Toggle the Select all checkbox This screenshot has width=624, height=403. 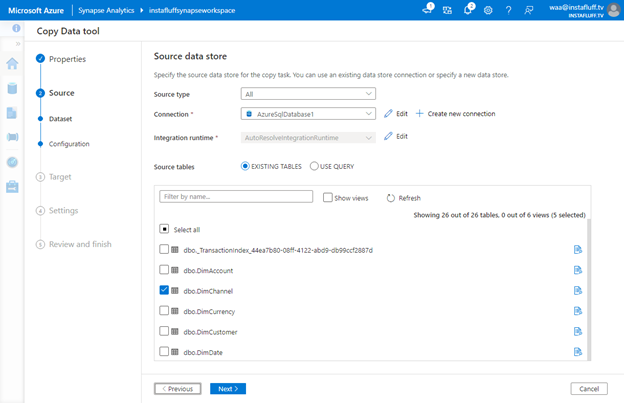[x=164, y=229]
